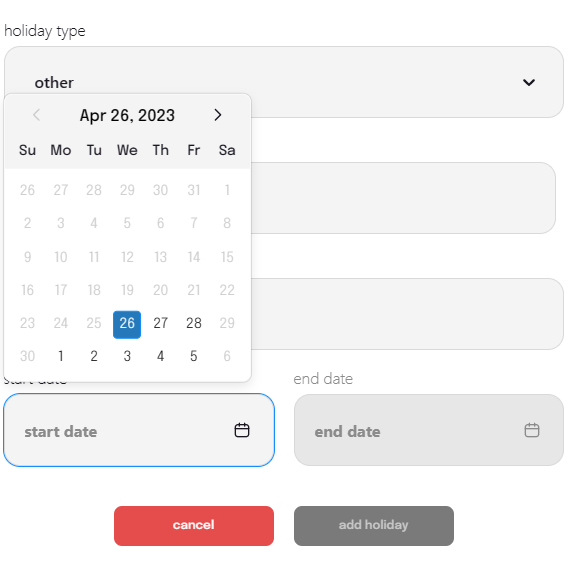Select April 26 highlighted date

[x=127, y=324]
